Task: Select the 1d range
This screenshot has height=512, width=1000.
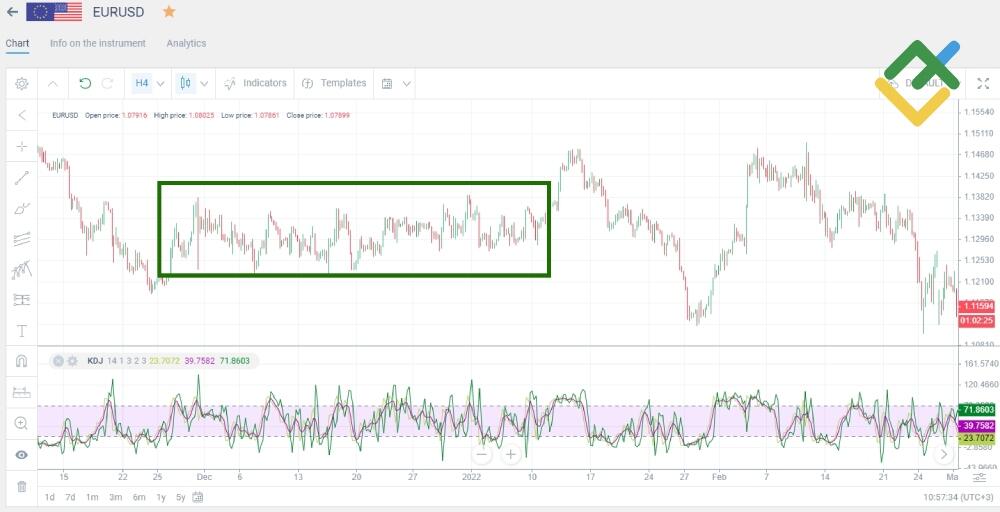Action: pyautogui.click(x=50, y=497)
